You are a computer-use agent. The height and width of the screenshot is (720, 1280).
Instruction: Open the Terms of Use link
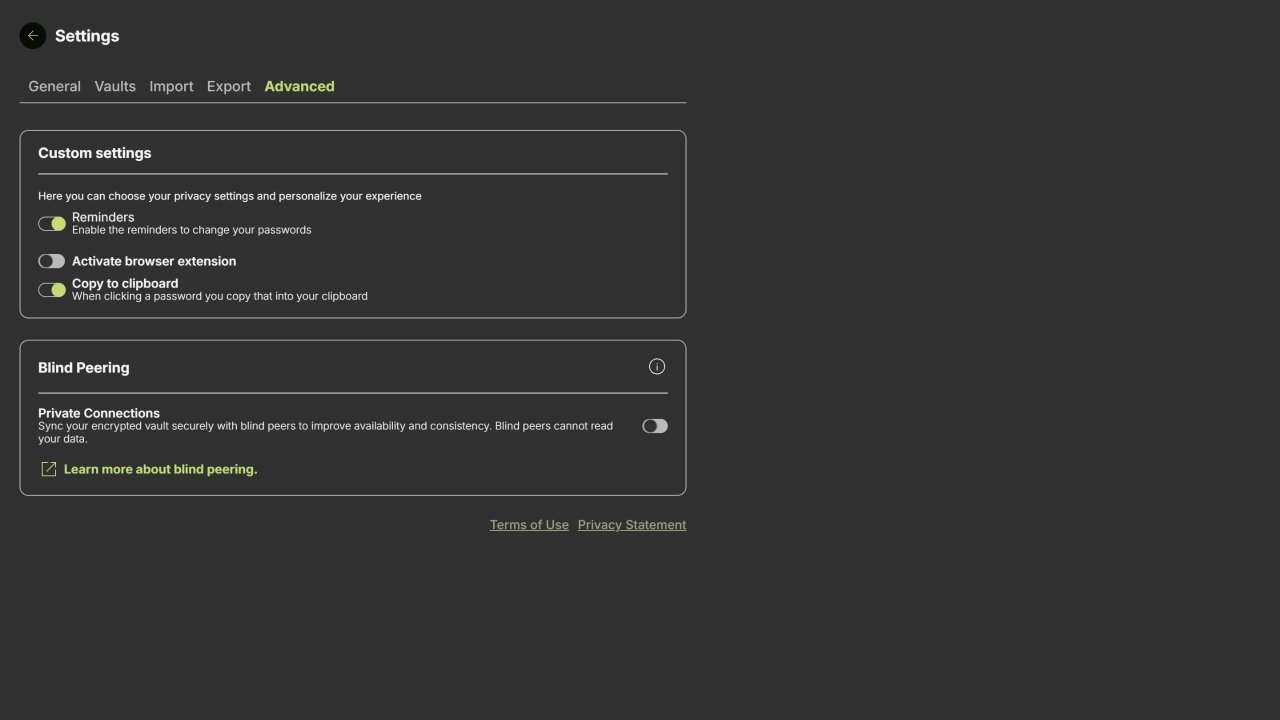pyautogui.click(x=529, y=525)
